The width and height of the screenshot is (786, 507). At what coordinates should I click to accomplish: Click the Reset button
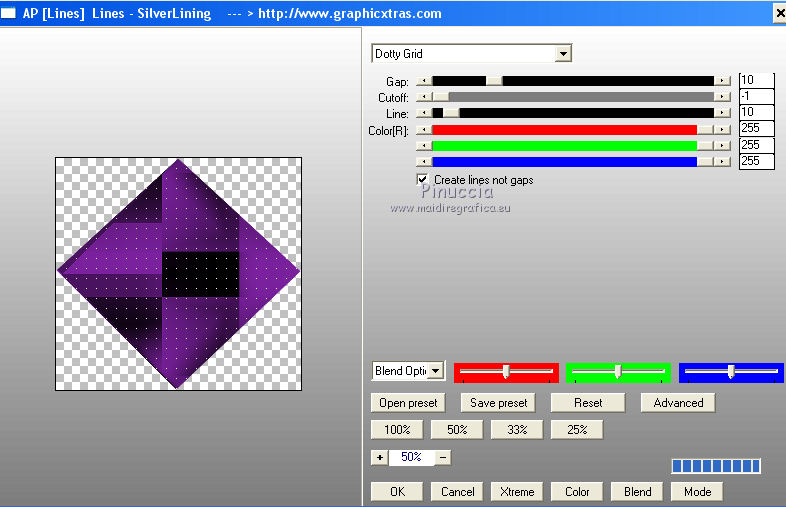click(588, 403)
